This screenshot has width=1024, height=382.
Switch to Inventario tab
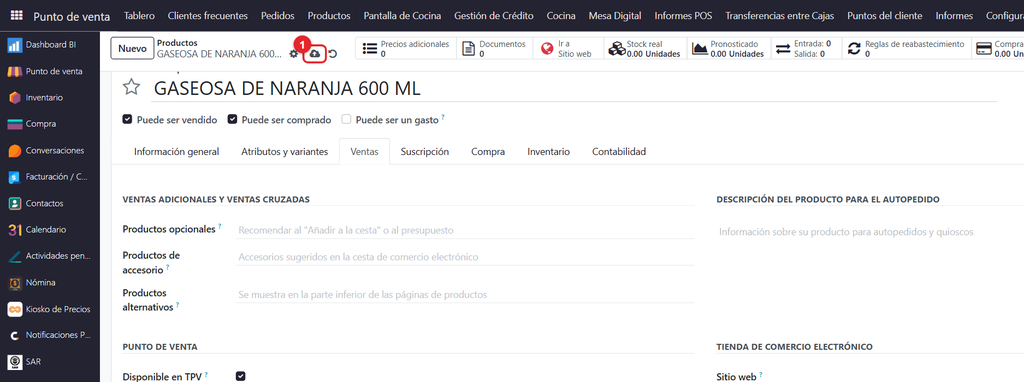[x=549, y=151]
